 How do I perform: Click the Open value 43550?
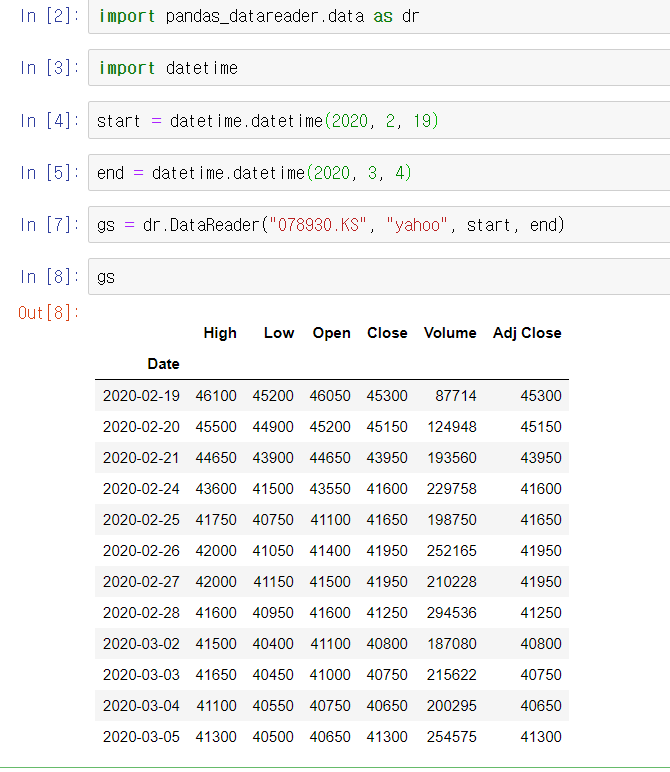tap(330, 488)
